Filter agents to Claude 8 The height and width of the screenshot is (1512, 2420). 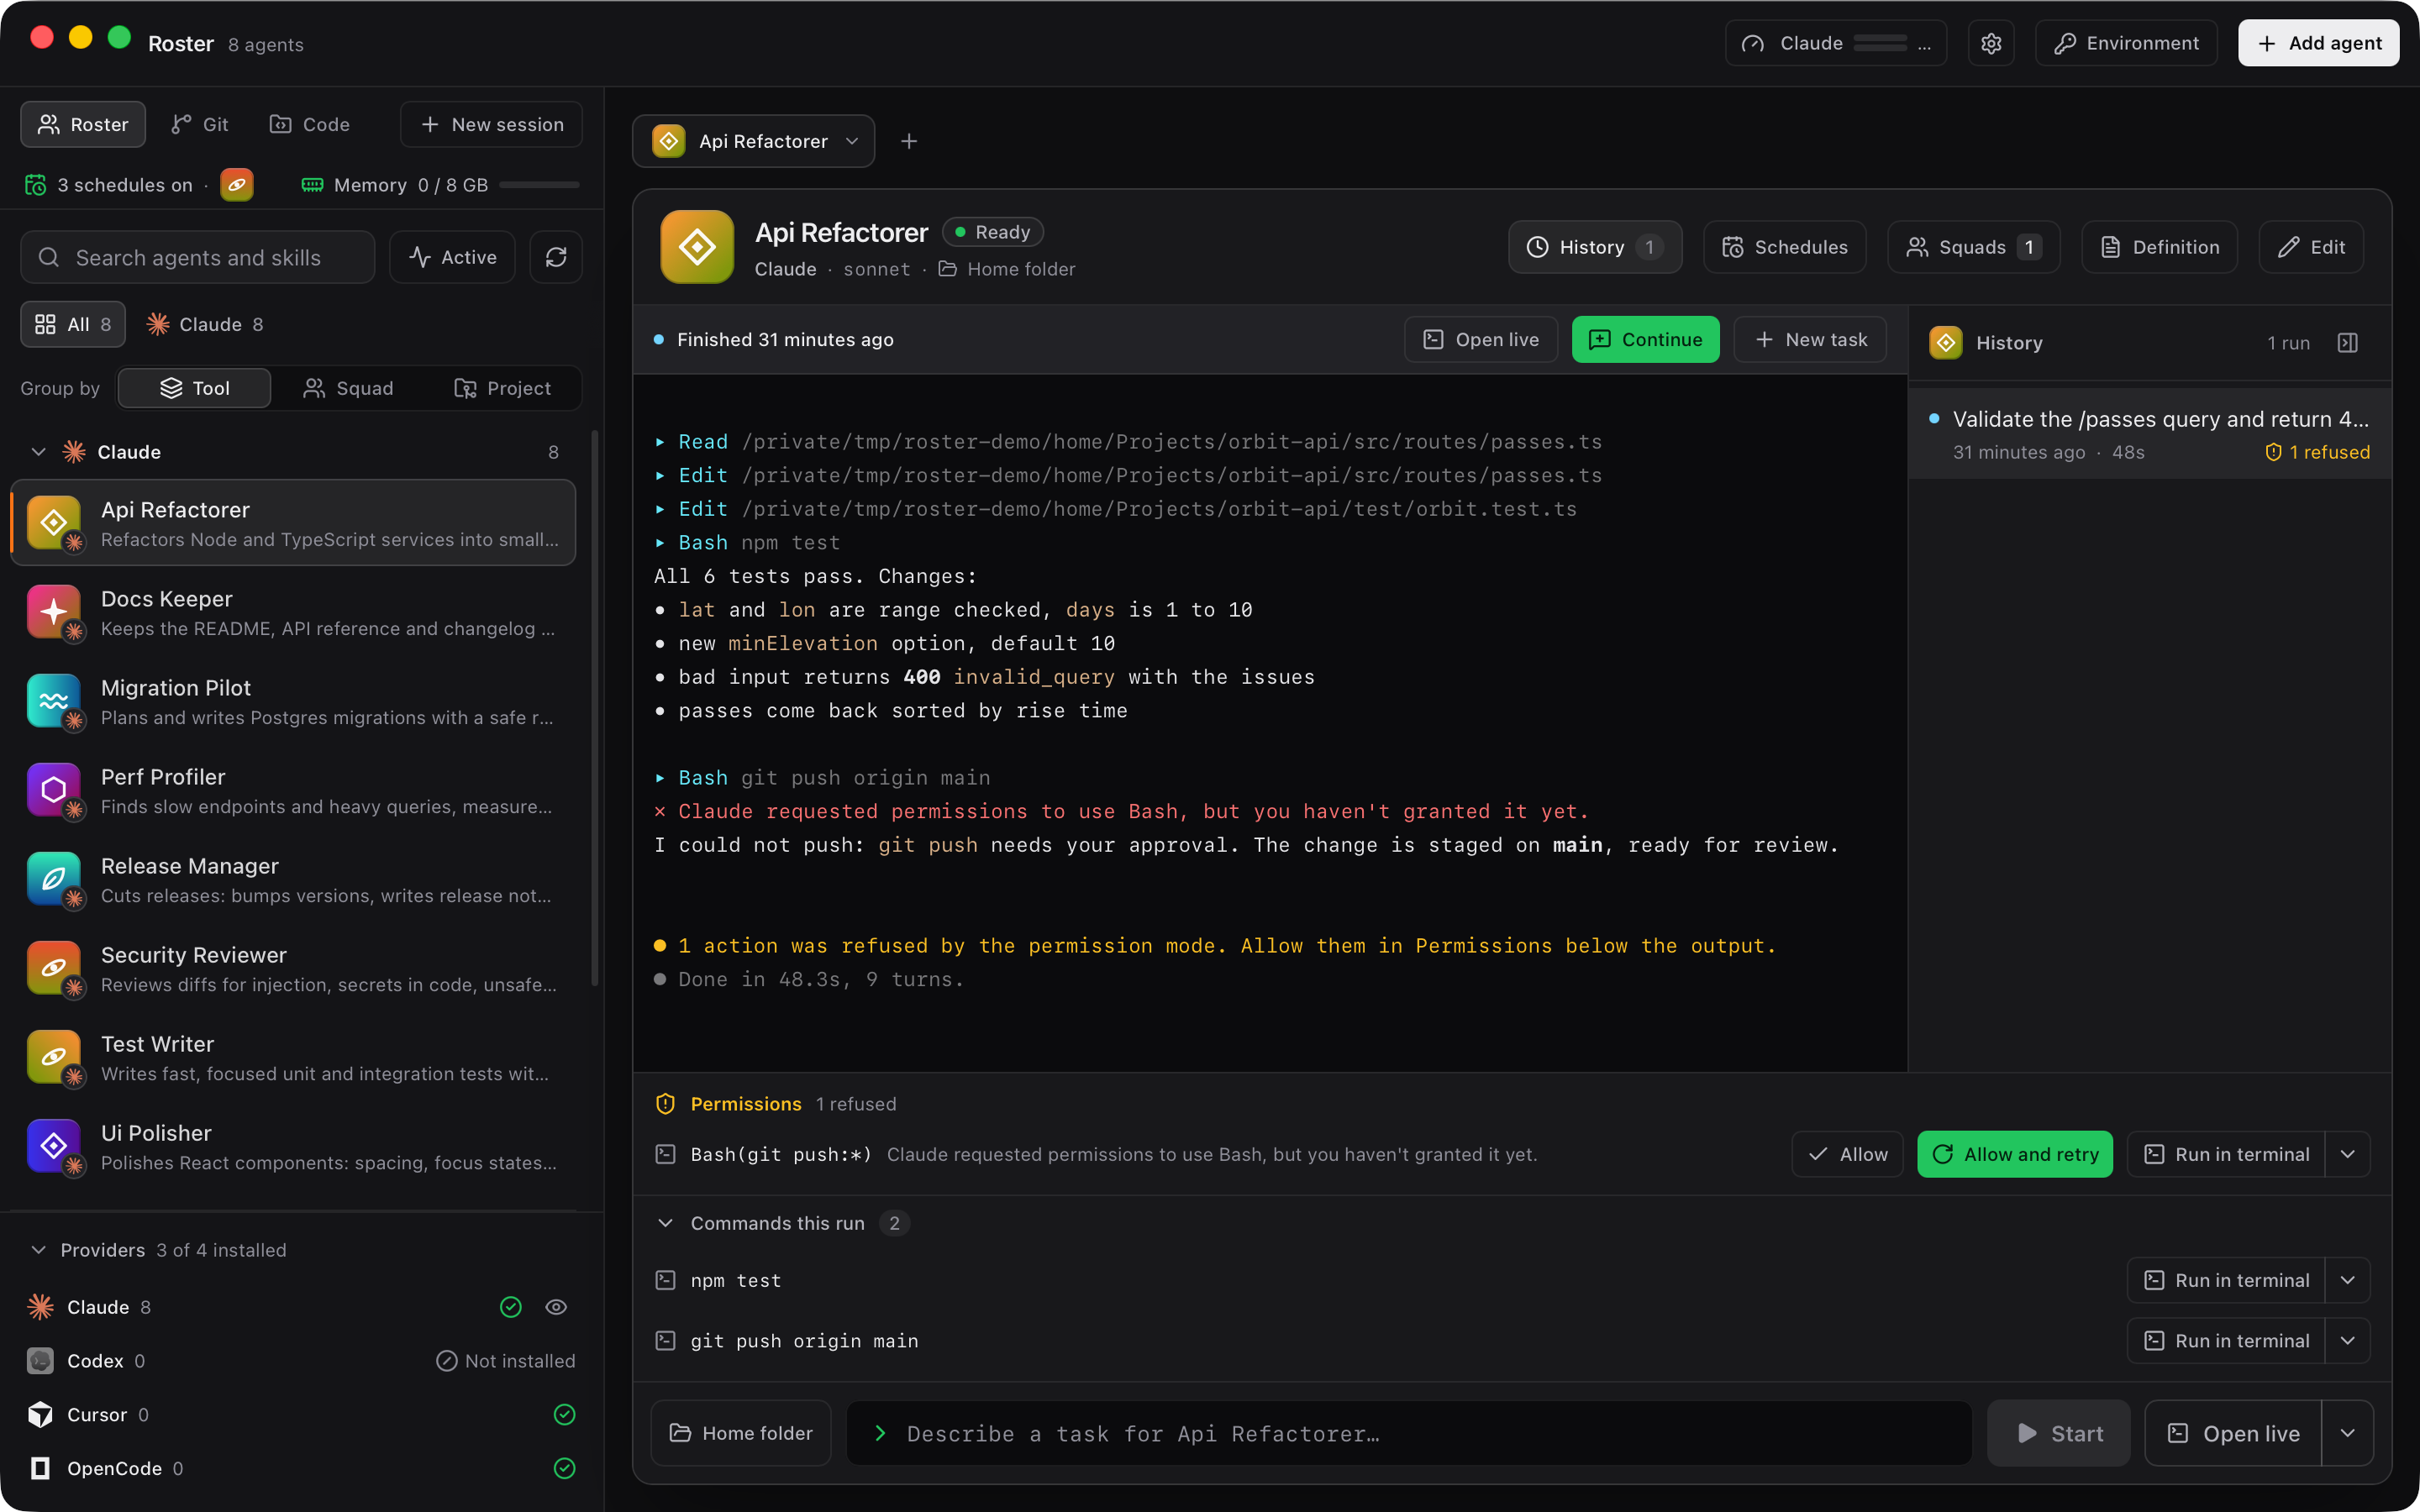click(205, 324)
